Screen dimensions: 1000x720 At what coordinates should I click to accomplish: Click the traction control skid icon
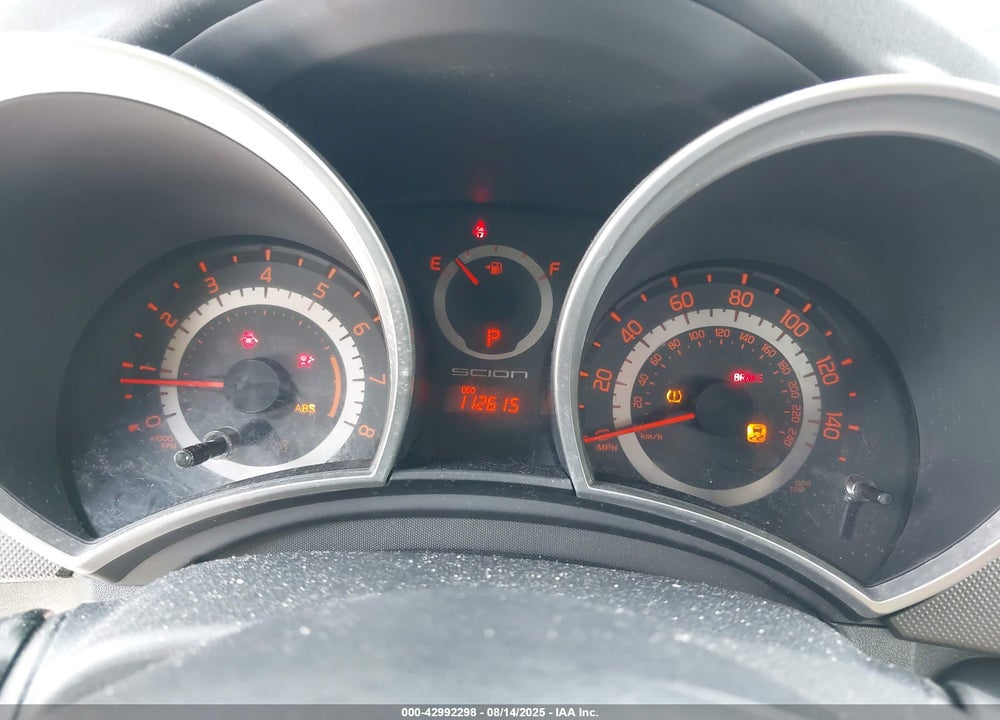pos(756,432)
